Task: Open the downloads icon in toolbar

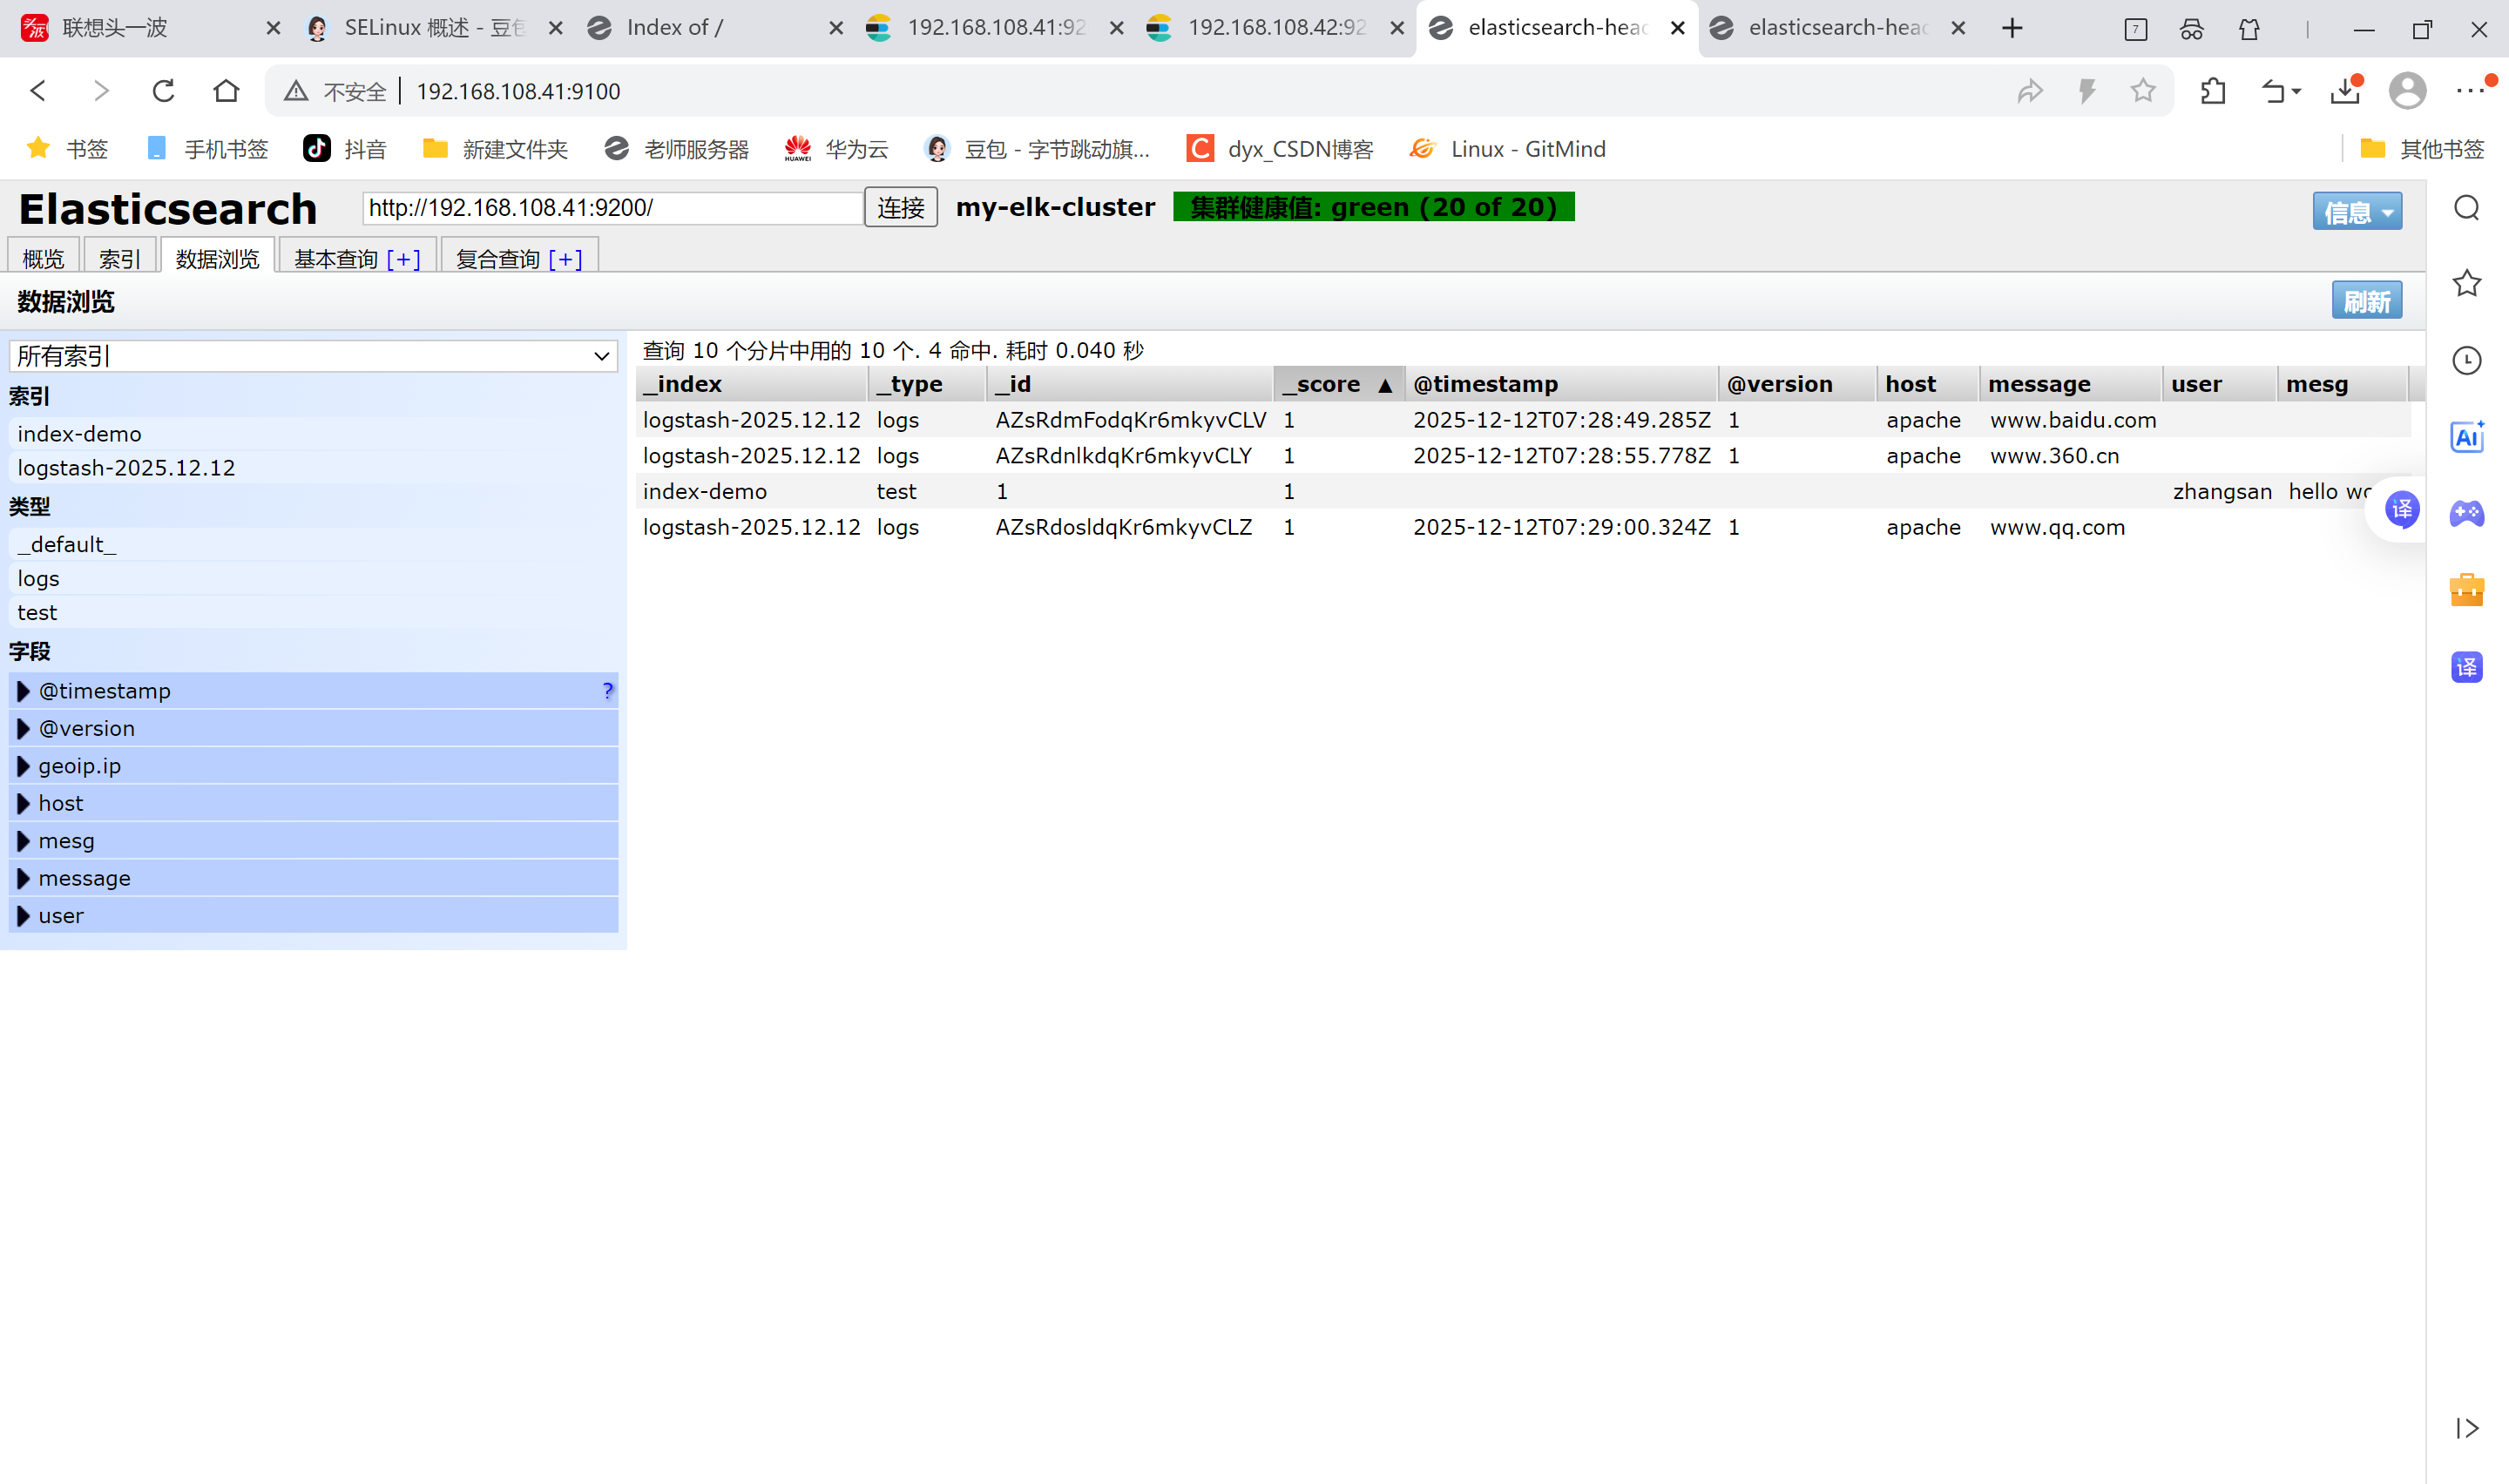Action: [x=2344, y=91]
